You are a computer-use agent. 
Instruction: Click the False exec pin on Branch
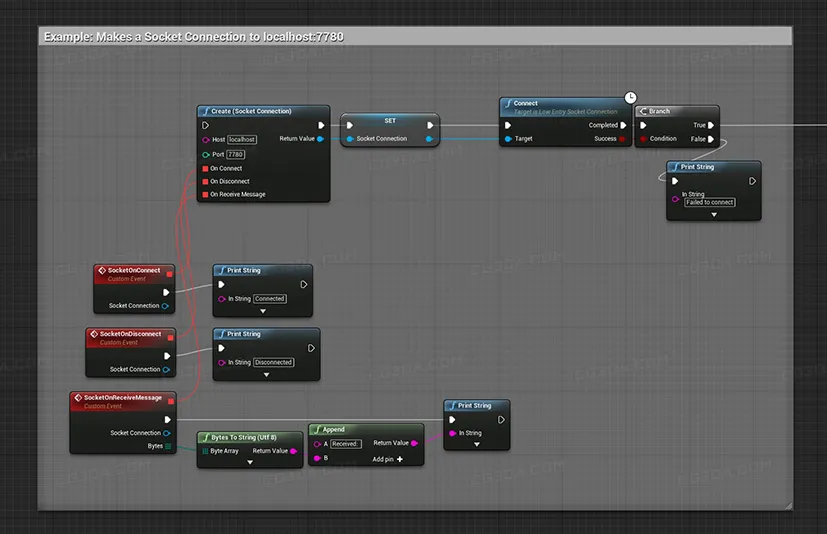coord(711,139)
